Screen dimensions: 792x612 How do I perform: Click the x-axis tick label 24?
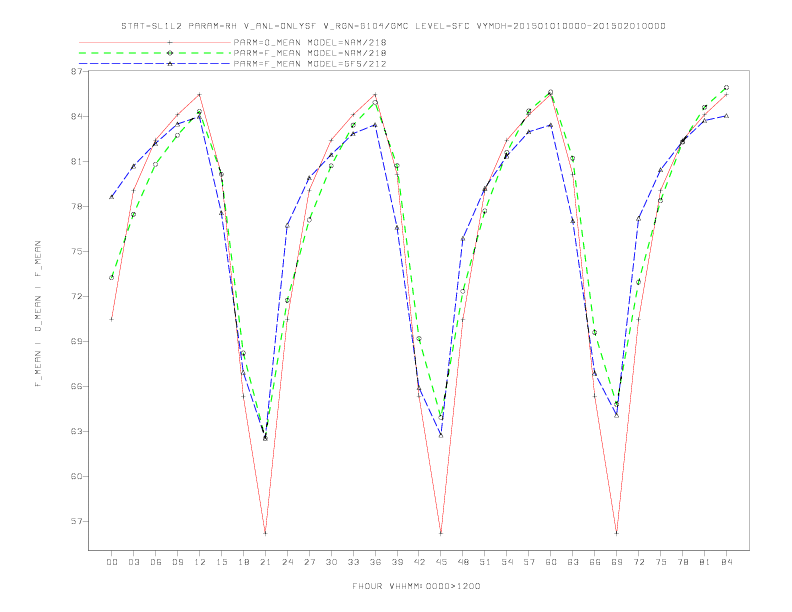click(x=287, y=562)
